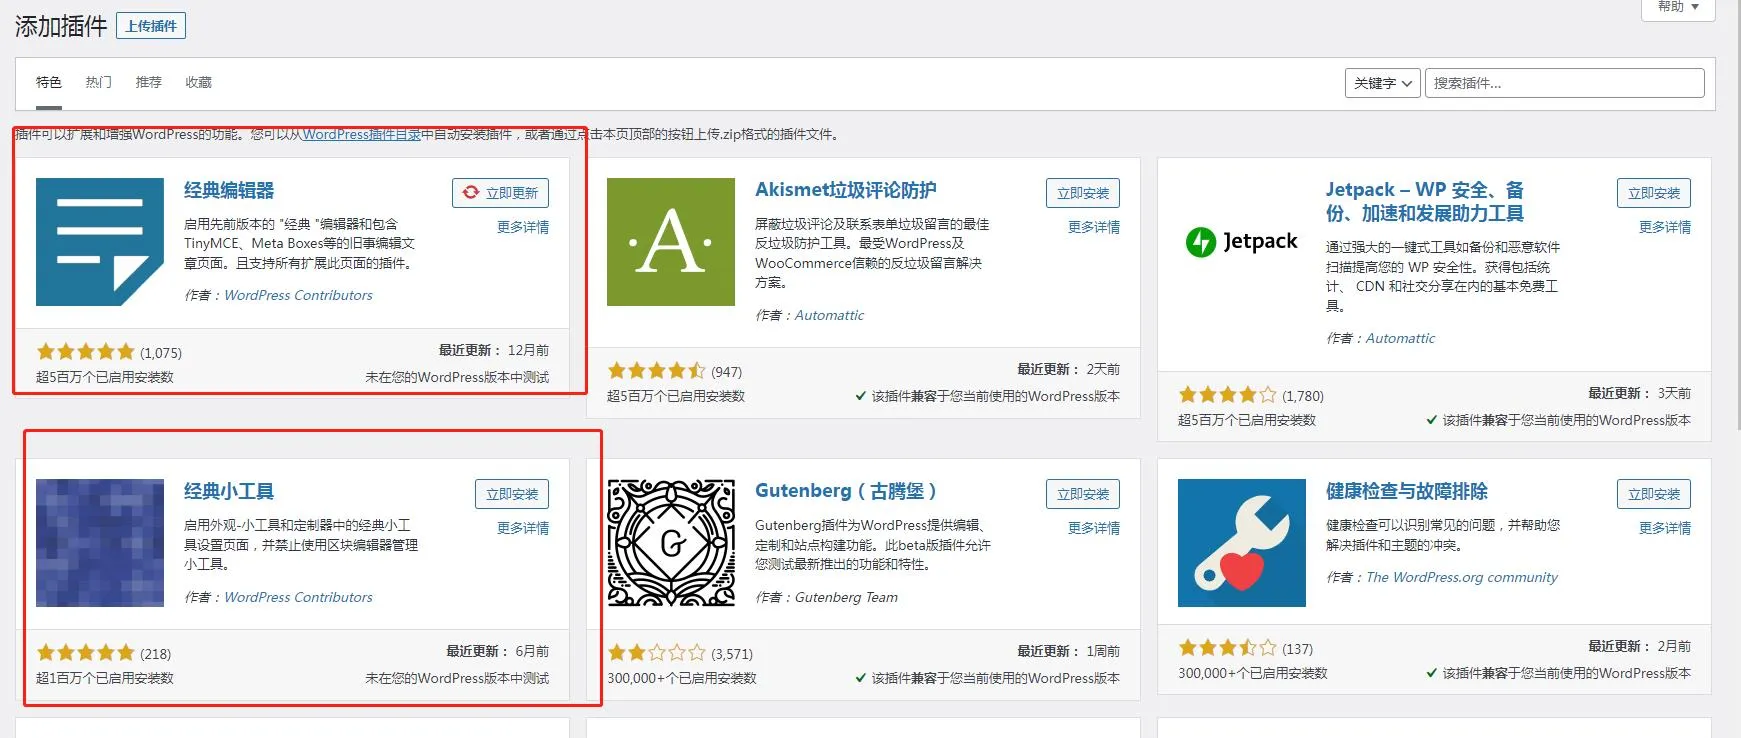Open the 收藏 favorites tab
Viewport: 1741px width, 738px height.
click(198, 82)
